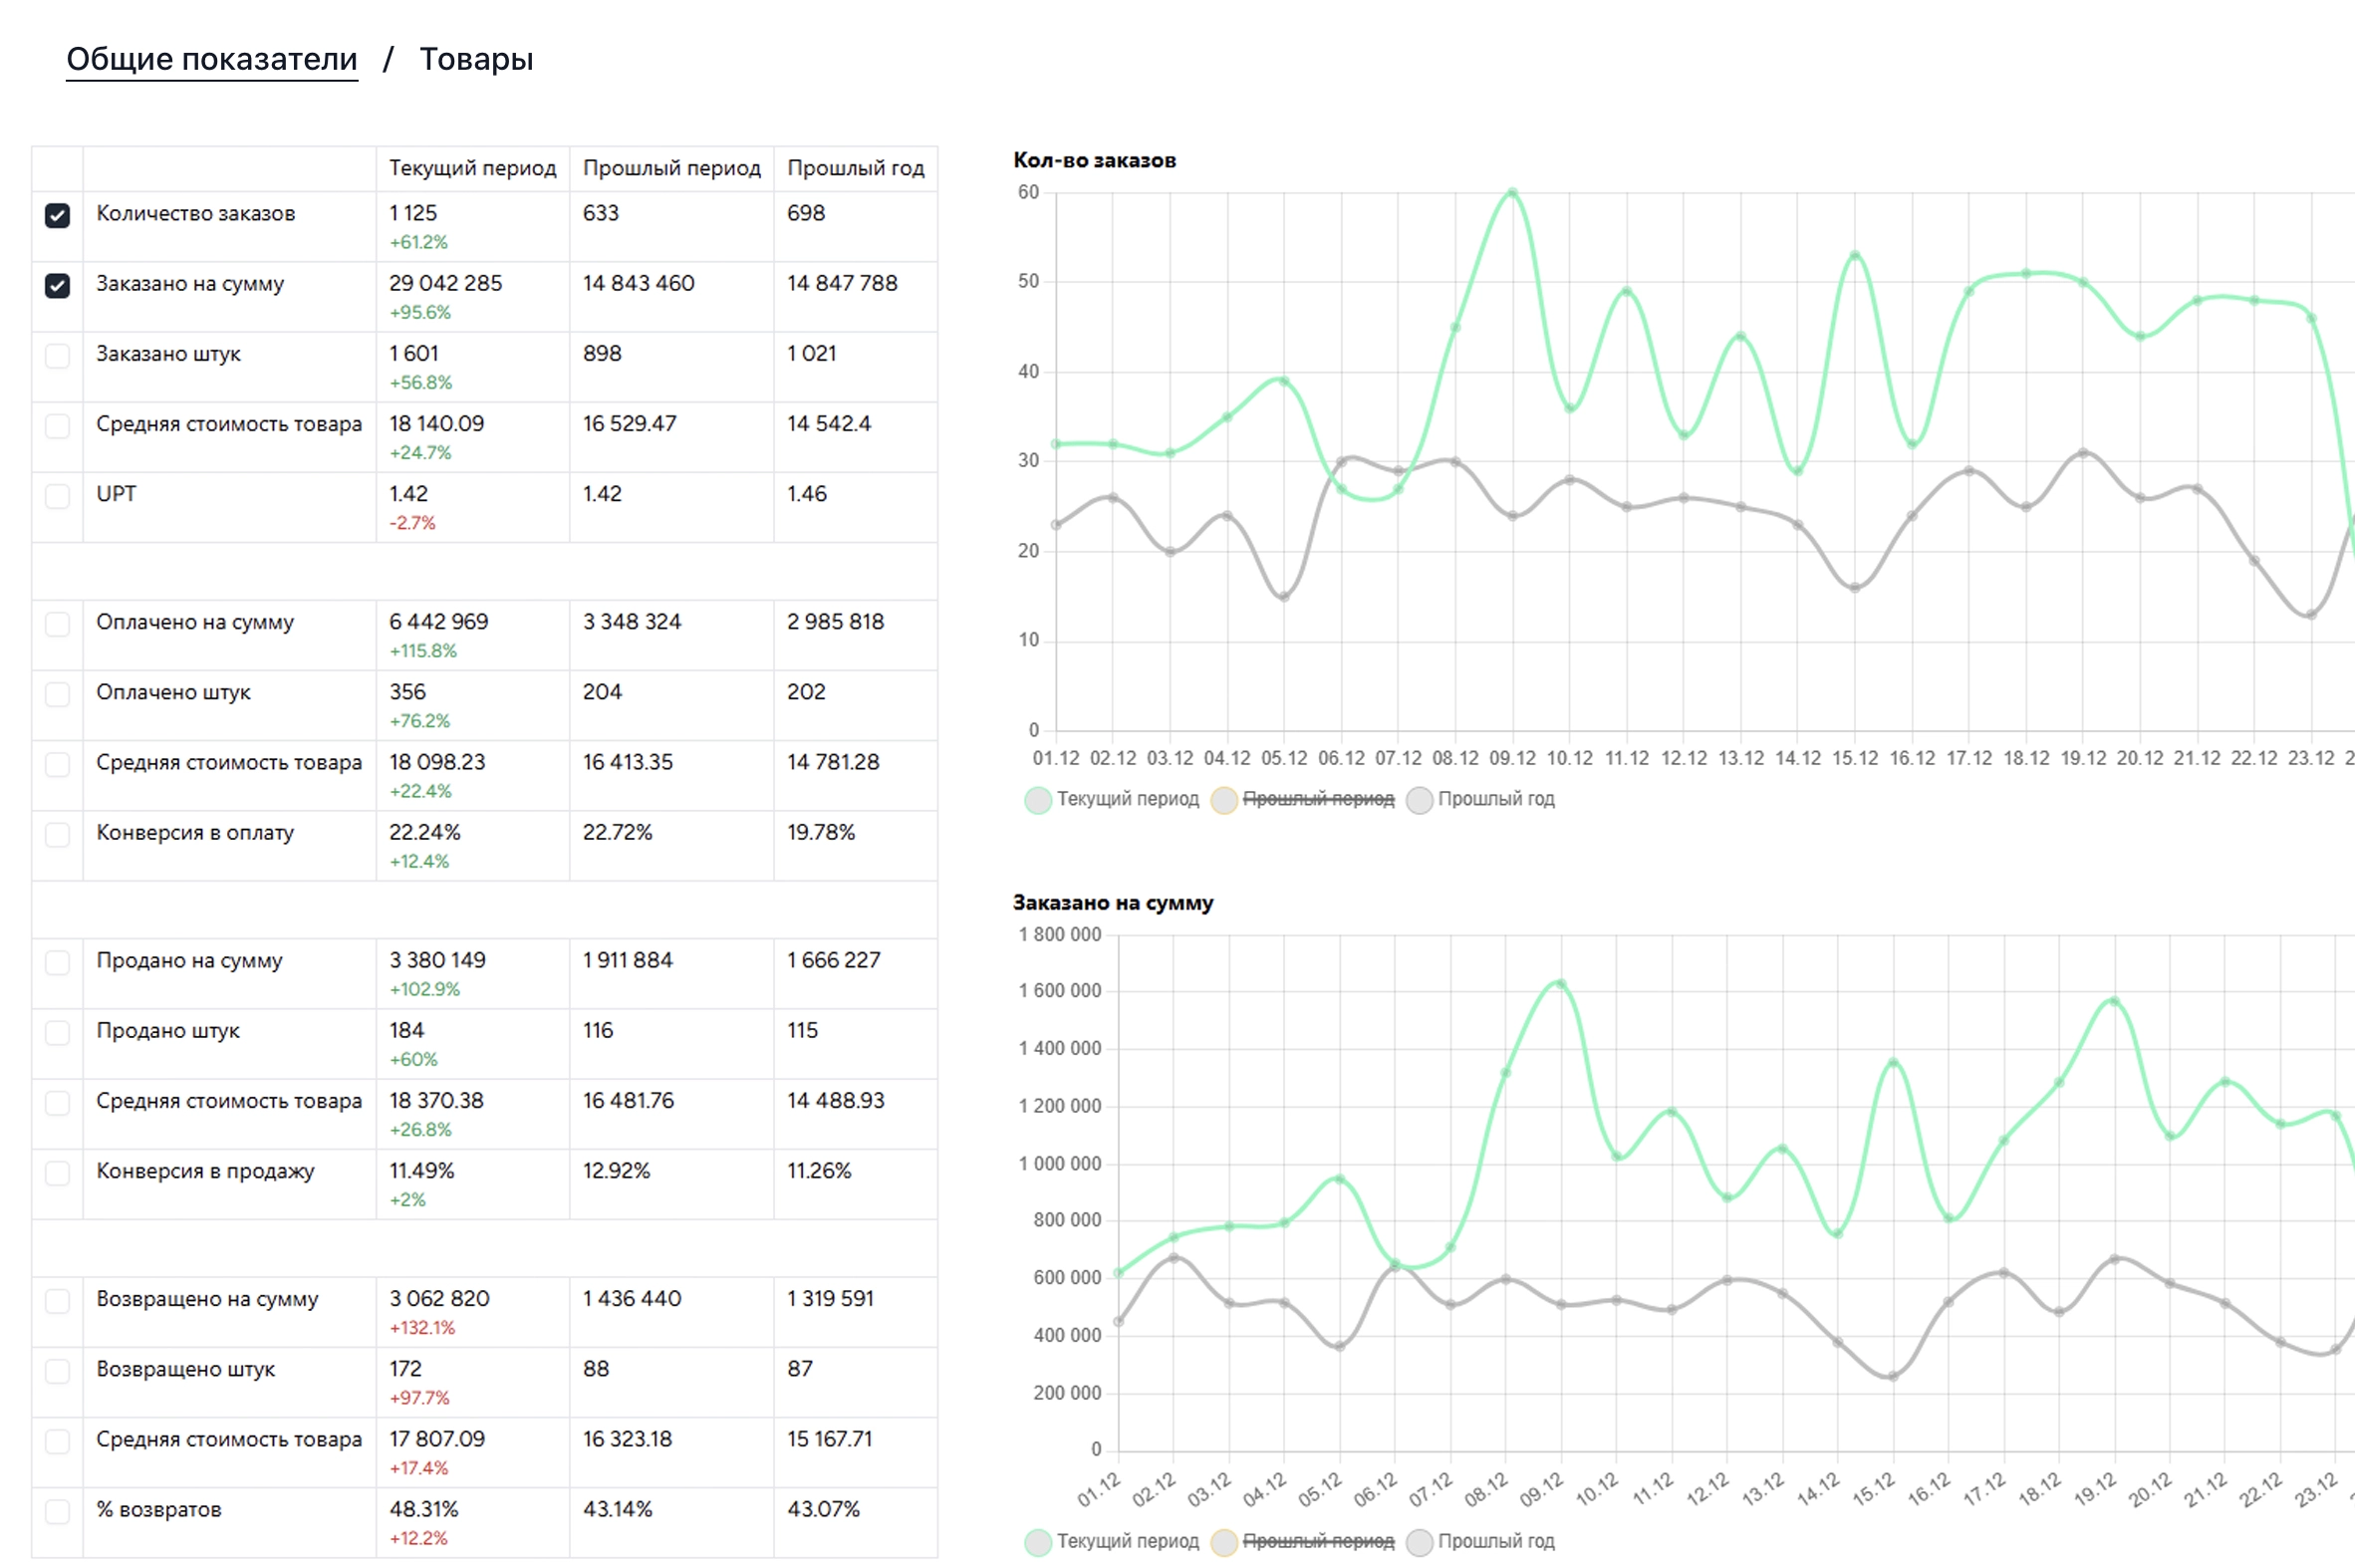Check the Продано на сумму checkbox

[57, 962]
